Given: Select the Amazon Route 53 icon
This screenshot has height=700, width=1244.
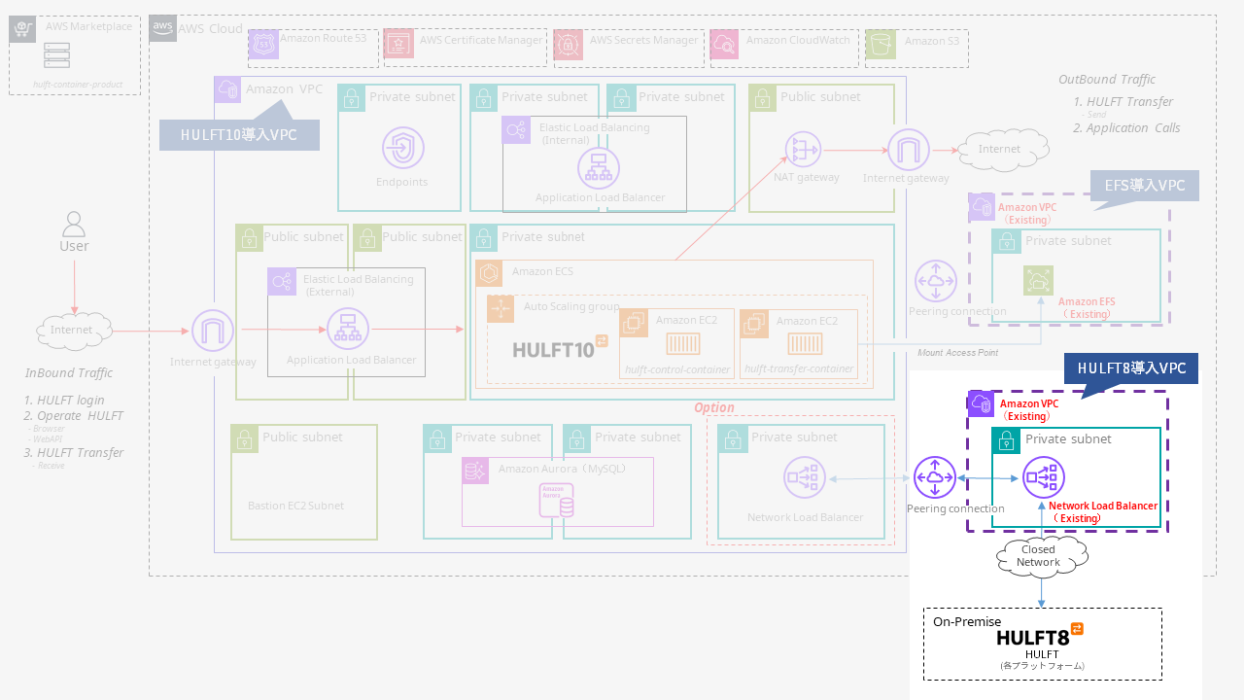Looking at the screenshot, I should click(264, 45).
